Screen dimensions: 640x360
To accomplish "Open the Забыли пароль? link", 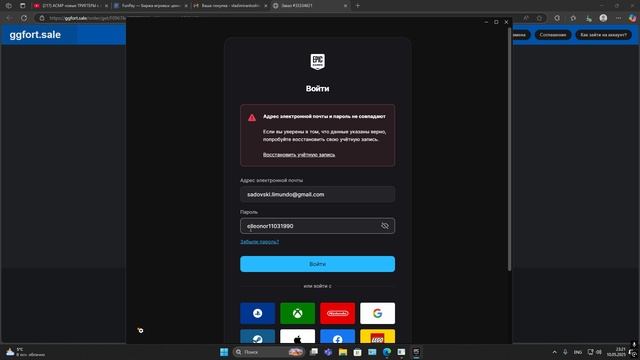I will [260, 242].
